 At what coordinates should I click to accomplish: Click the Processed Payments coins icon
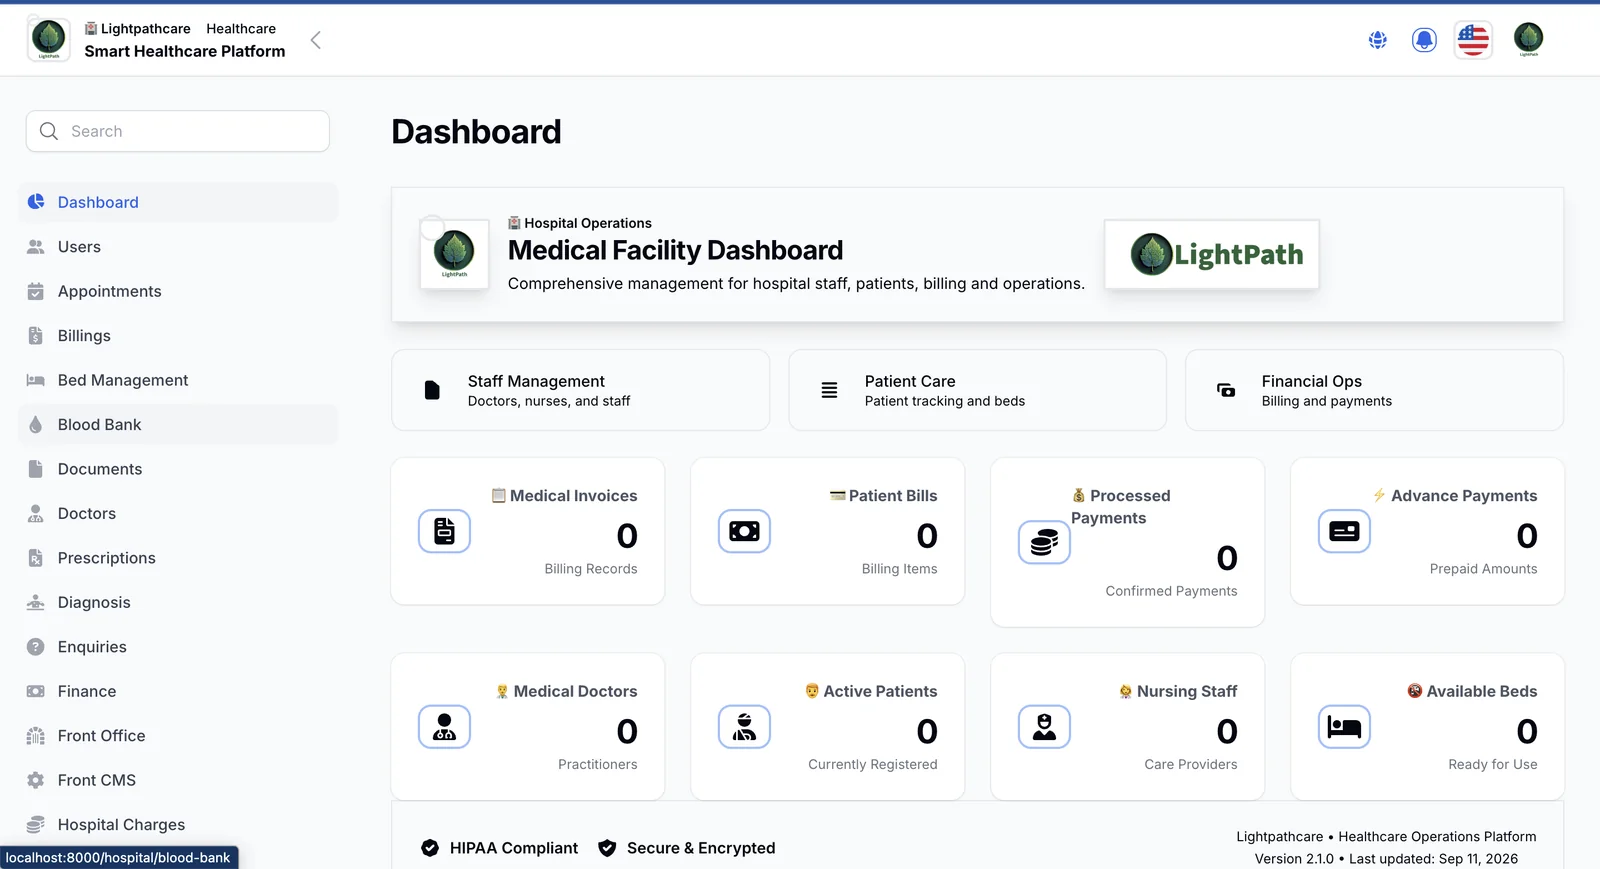[1044, 542]
